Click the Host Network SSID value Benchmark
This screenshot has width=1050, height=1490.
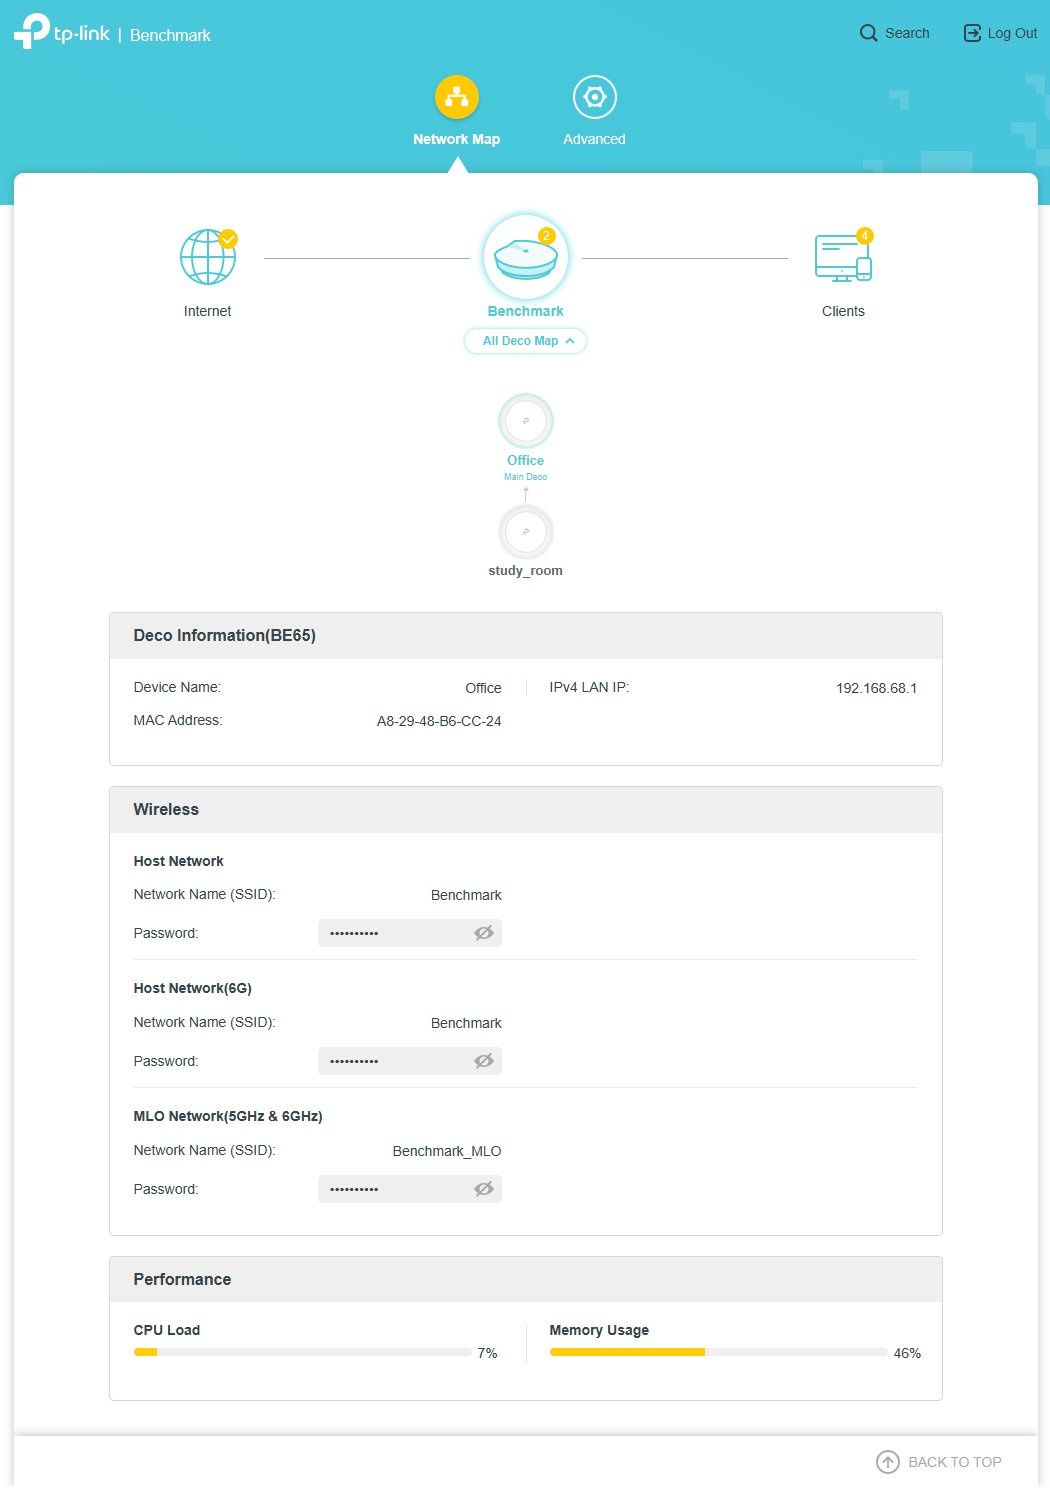click(466, 895)
